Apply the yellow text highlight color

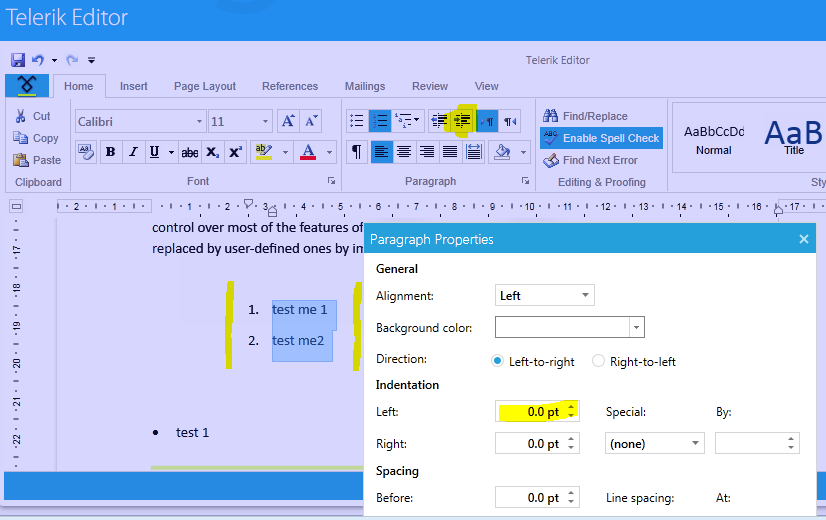pyautogui.click(x=263, y=152)
